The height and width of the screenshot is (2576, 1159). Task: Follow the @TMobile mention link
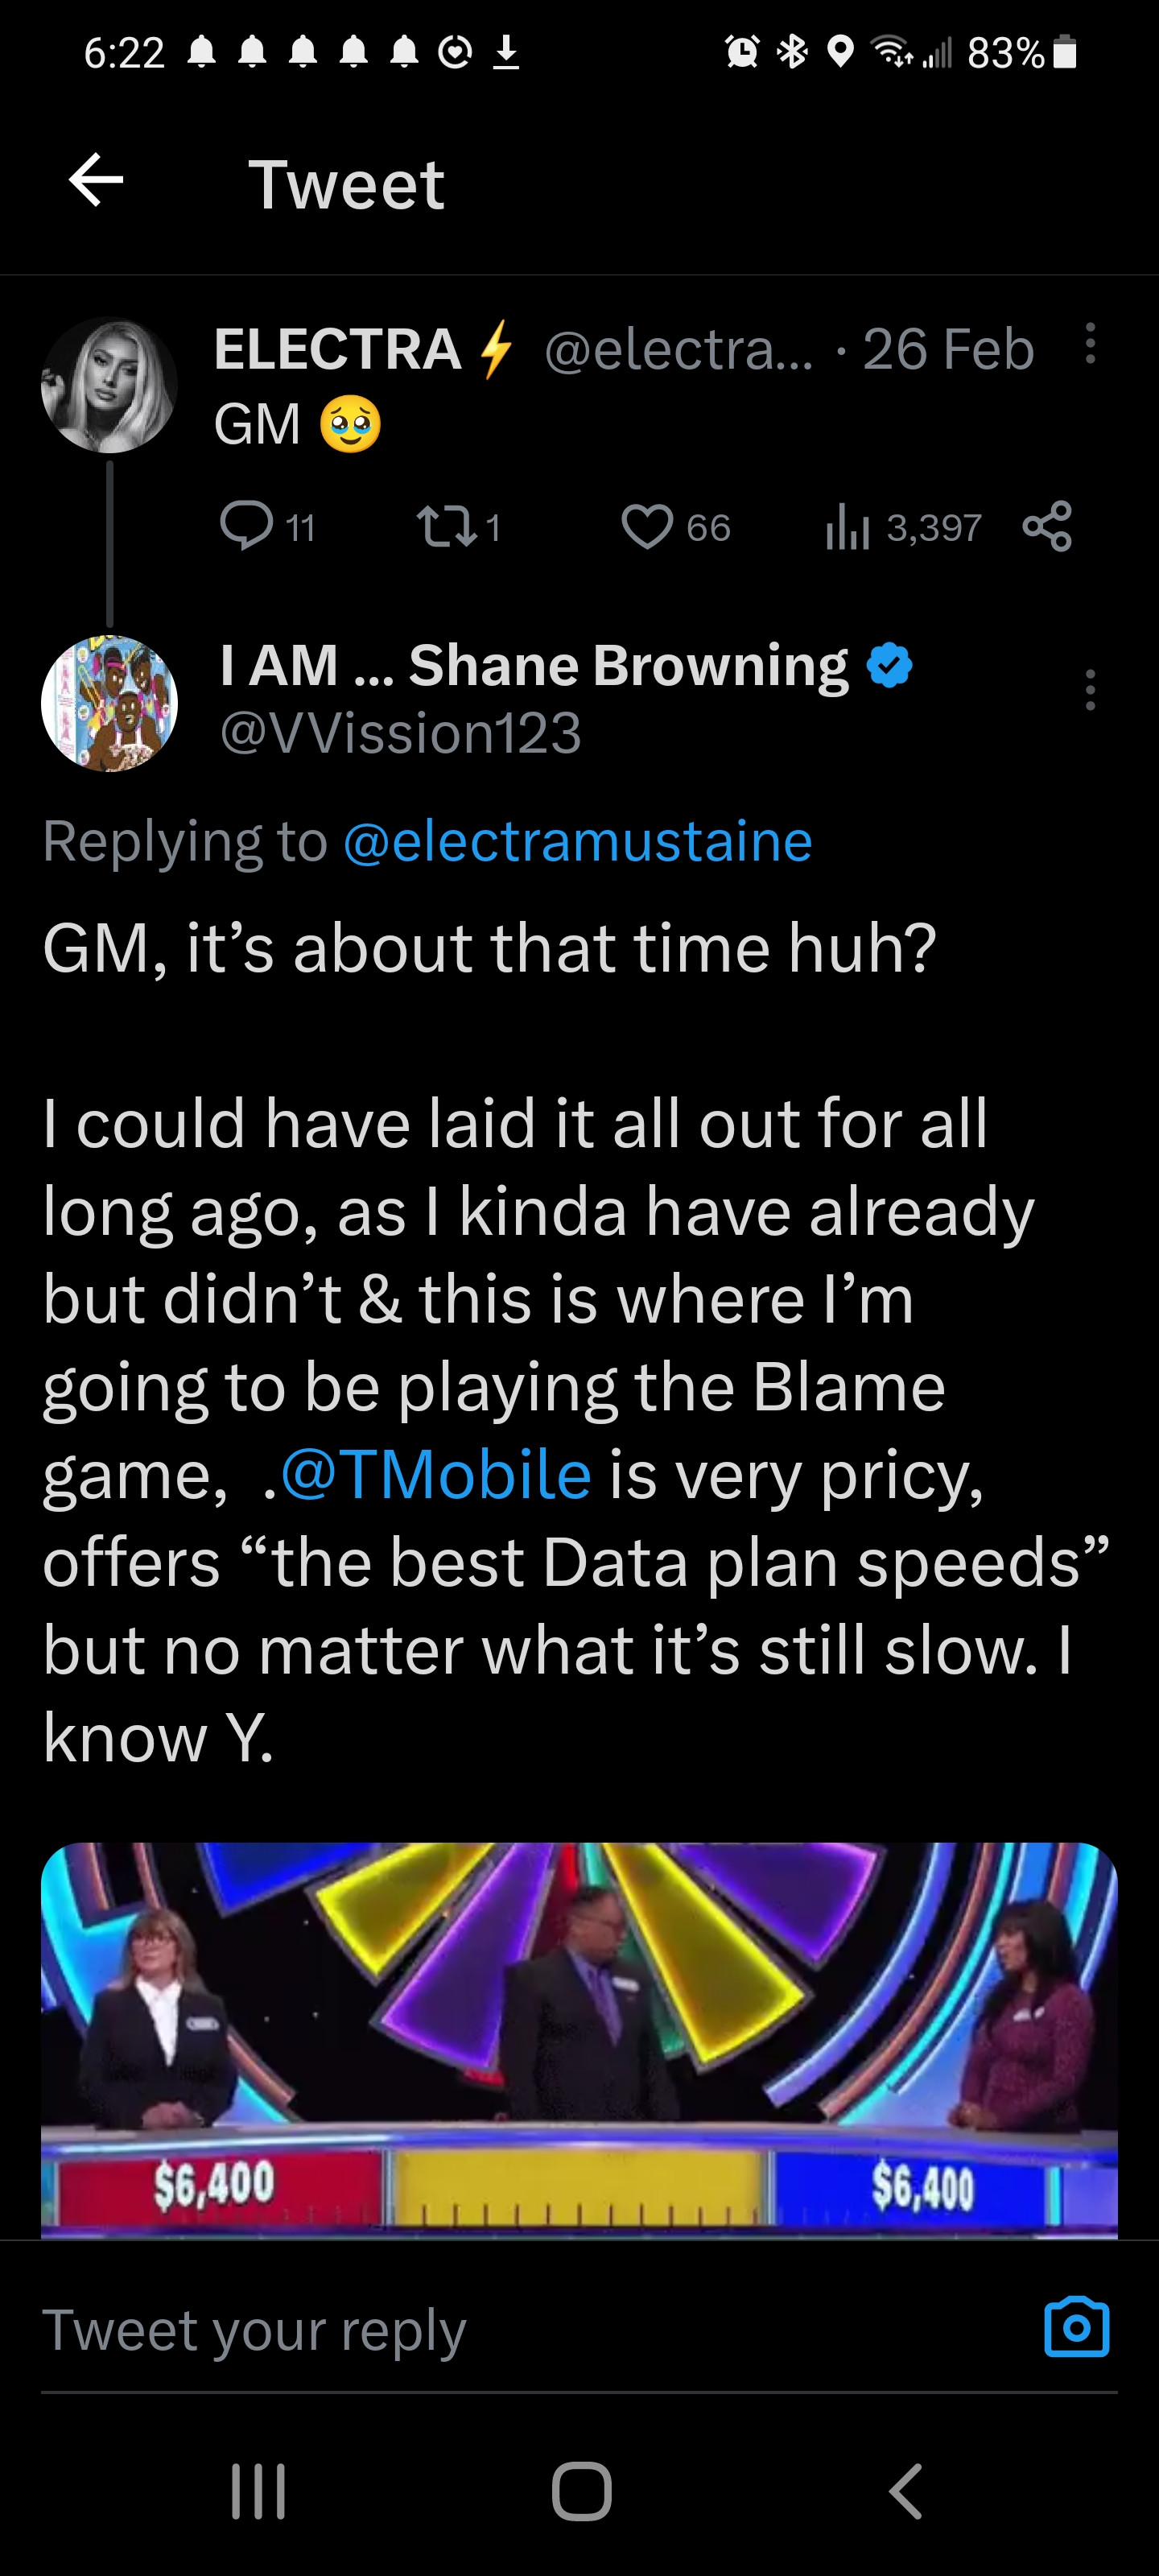[x=436, y=1475]
